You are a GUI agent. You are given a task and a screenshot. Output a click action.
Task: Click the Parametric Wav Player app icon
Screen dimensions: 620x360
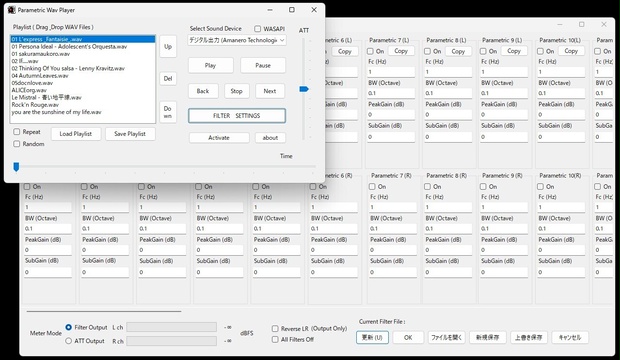tap(11, 10)
